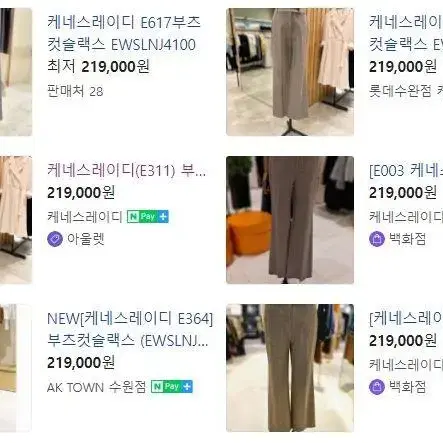Viewport: 443px width, 443px height.
Task: Open the 케네스레이디 E617부츠컷슬랙스 product title
Action: tap(124, 33)
